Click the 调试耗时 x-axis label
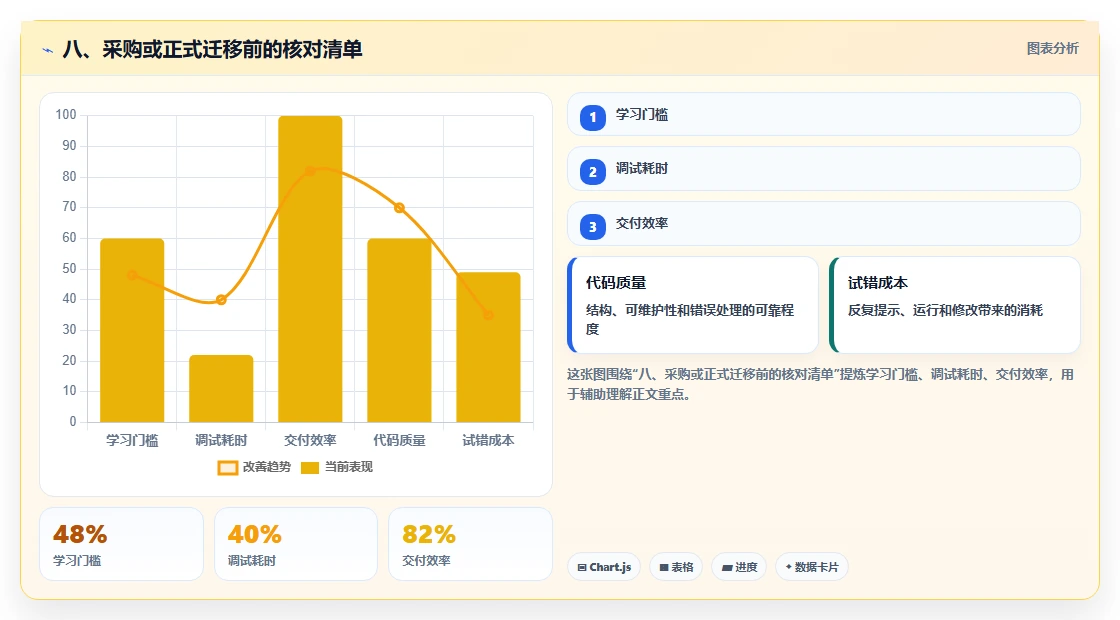This screenshot has width=1120, height=620. point(221,441)
